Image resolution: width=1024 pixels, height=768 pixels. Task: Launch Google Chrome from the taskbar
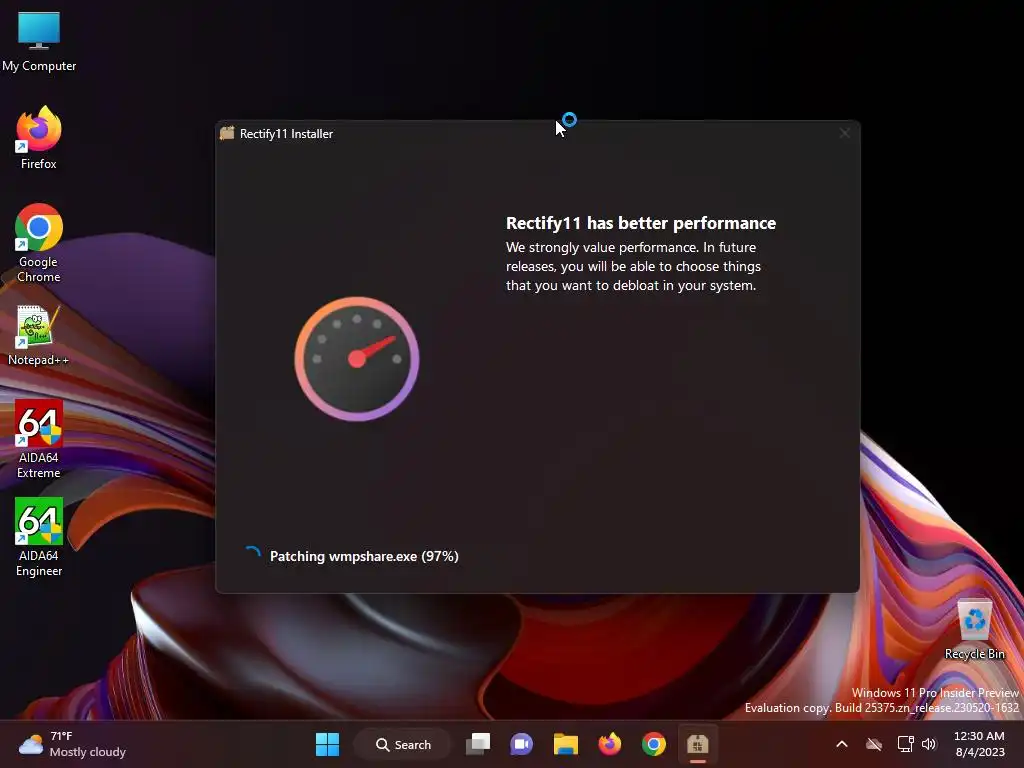(654, 744)
